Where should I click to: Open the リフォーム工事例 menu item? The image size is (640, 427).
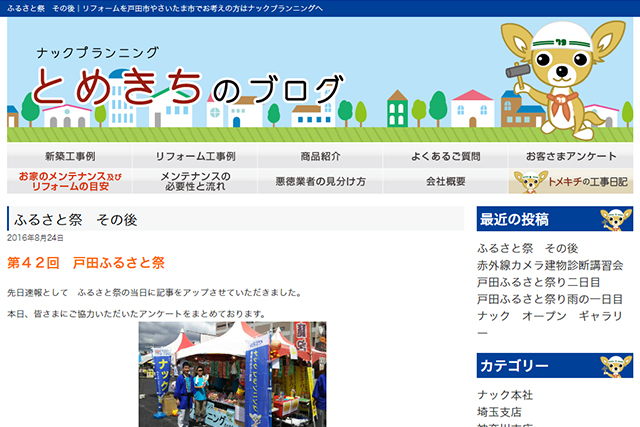(196, 157)
